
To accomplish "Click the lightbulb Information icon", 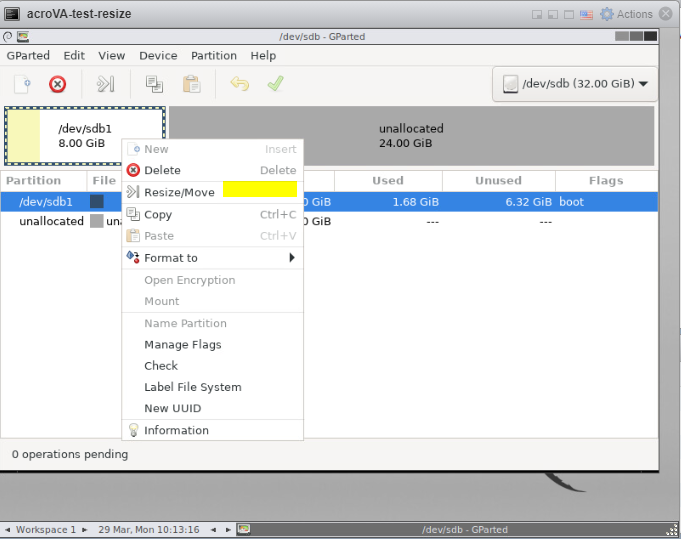I will 133,430.
